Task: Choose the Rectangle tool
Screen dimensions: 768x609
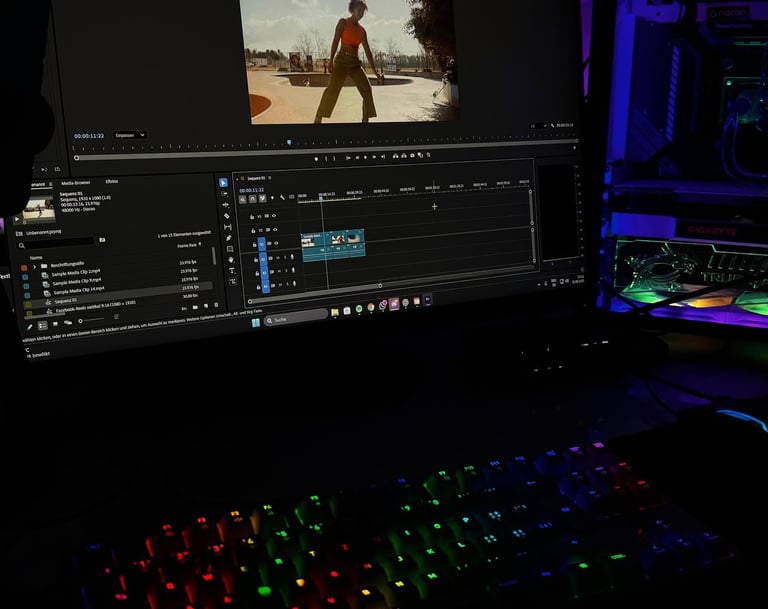Action: (x=230, y=249)
